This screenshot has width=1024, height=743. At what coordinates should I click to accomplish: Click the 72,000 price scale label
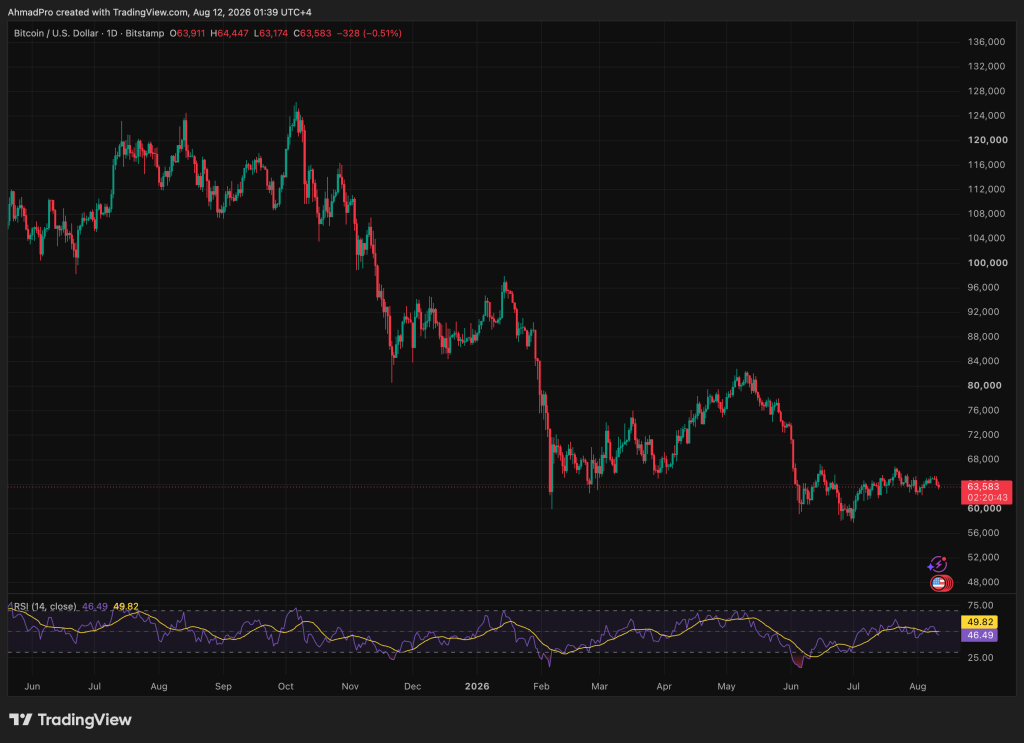coord(984,434)
